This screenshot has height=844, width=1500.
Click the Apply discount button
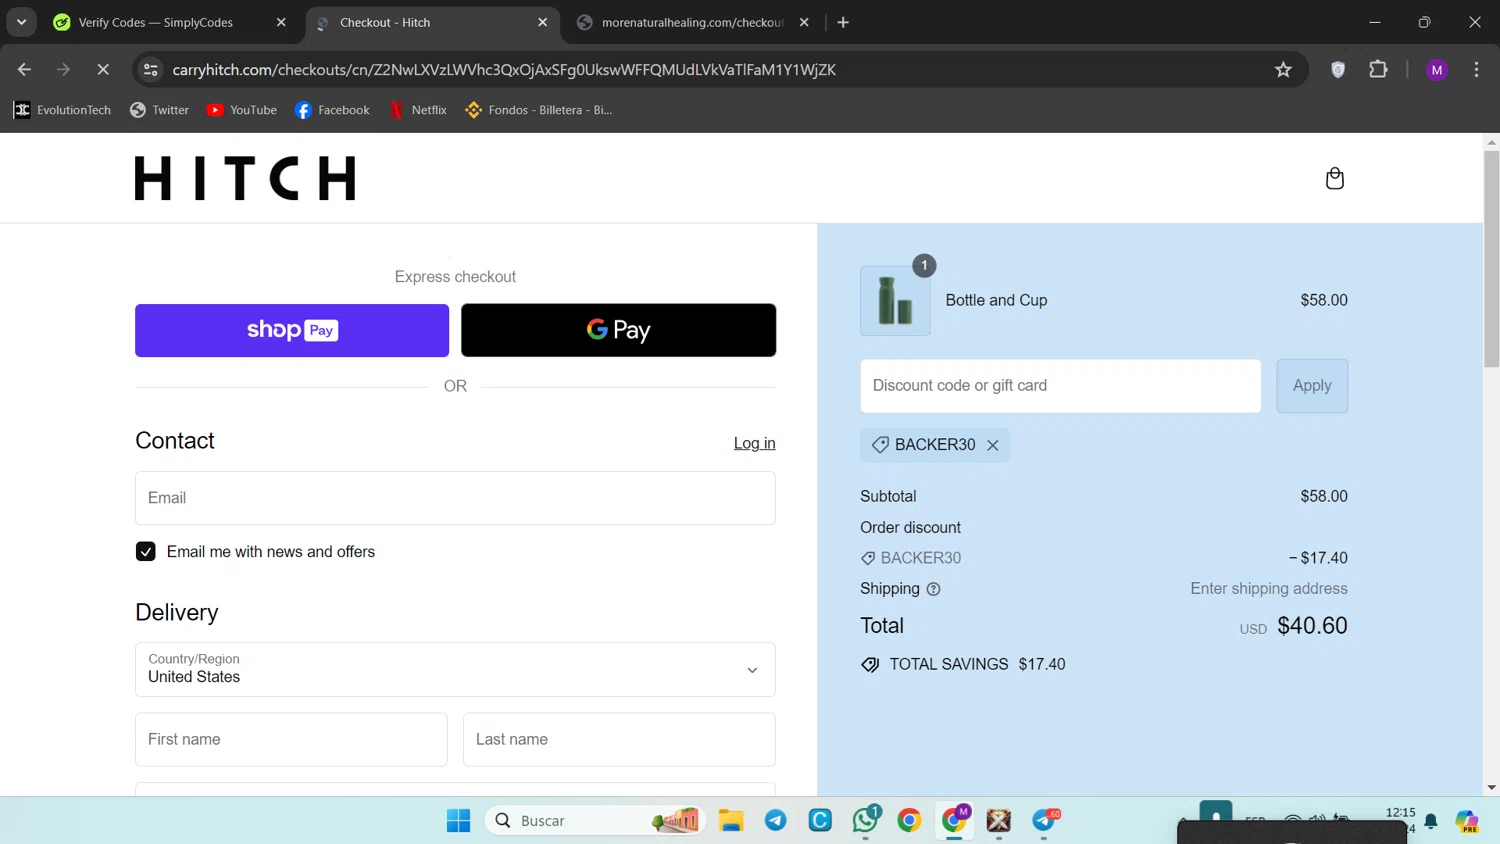point(1312,386)
